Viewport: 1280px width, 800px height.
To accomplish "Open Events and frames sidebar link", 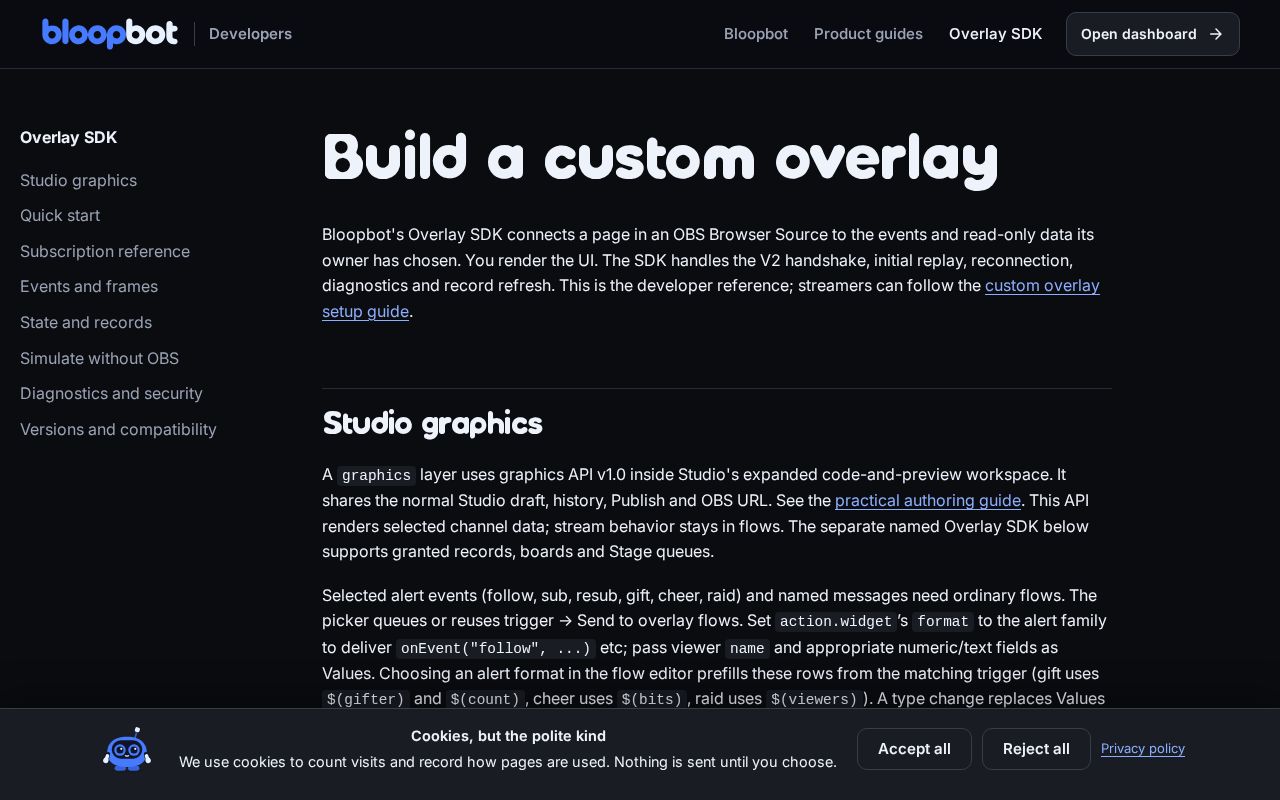I will (x=89, y=286).
